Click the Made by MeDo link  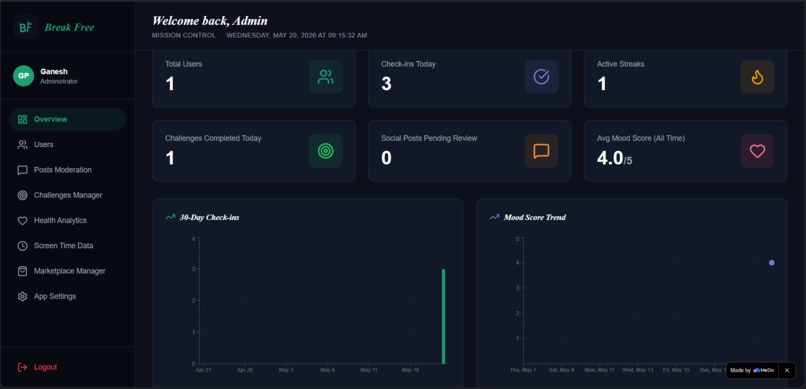[752, 370]
